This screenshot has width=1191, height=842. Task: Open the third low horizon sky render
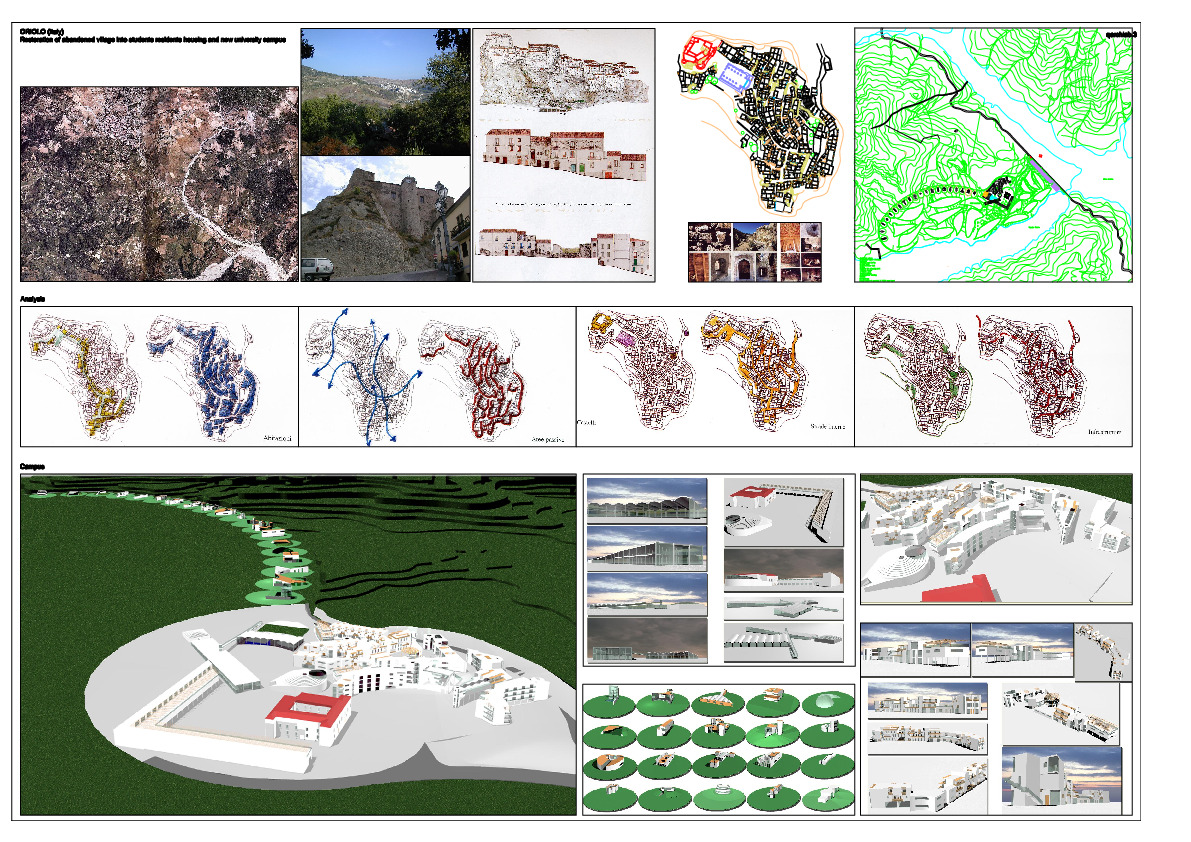click(647, 594)
